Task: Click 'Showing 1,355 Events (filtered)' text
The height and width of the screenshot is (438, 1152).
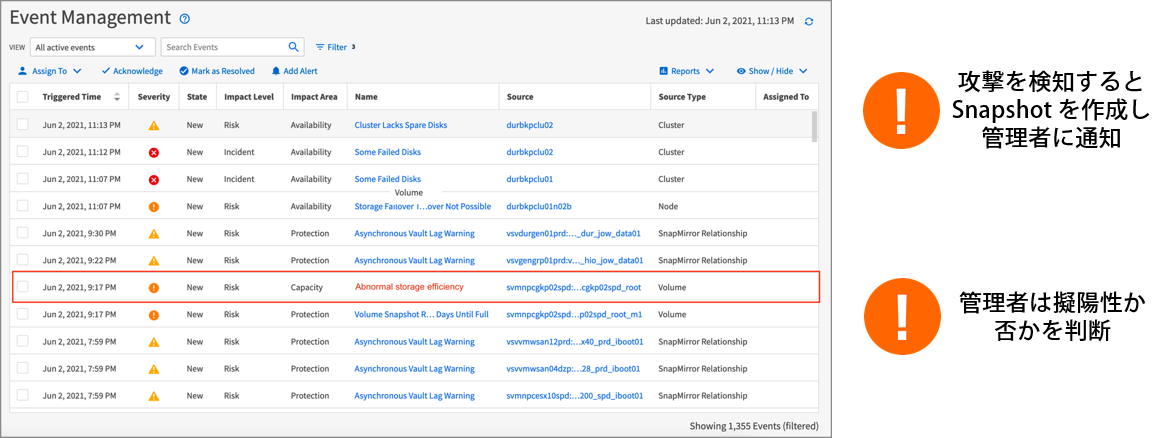Action: 754,426
